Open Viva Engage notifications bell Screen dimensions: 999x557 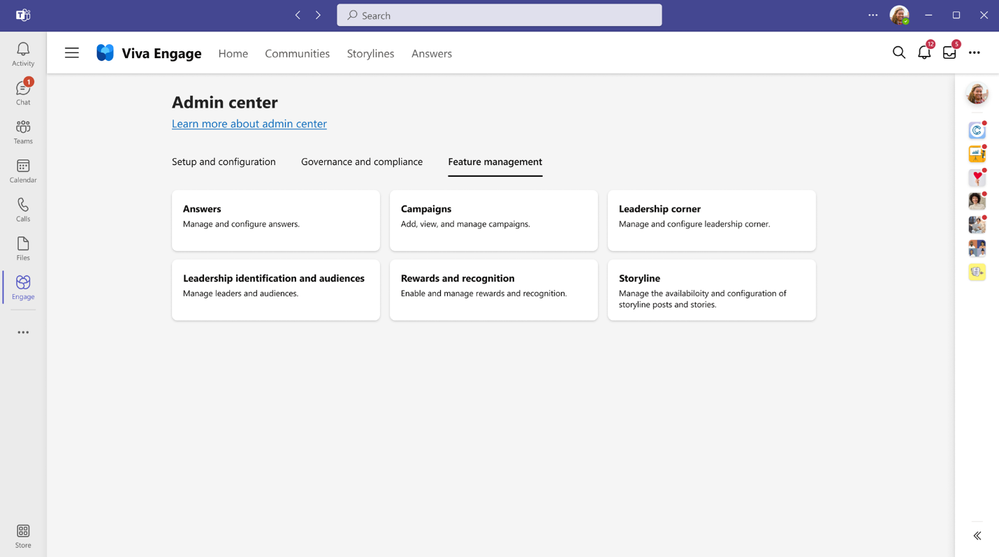(x=924, y=53)
